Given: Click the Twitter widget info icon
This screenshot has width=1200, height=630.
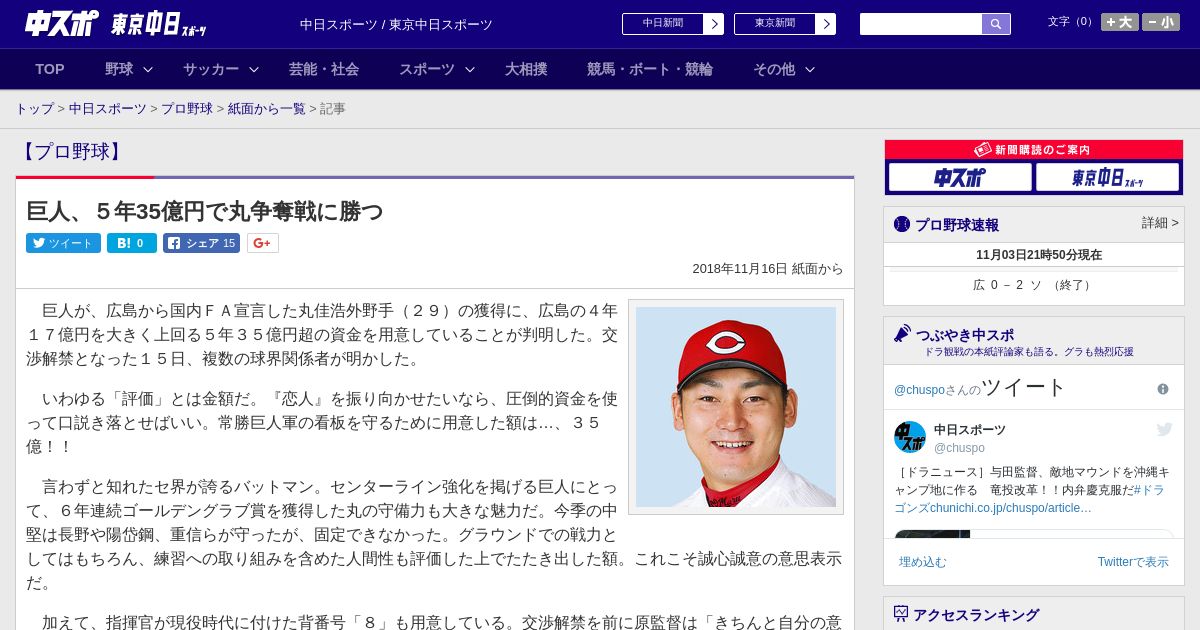Looking at the screenshot, I should 1163,389.
